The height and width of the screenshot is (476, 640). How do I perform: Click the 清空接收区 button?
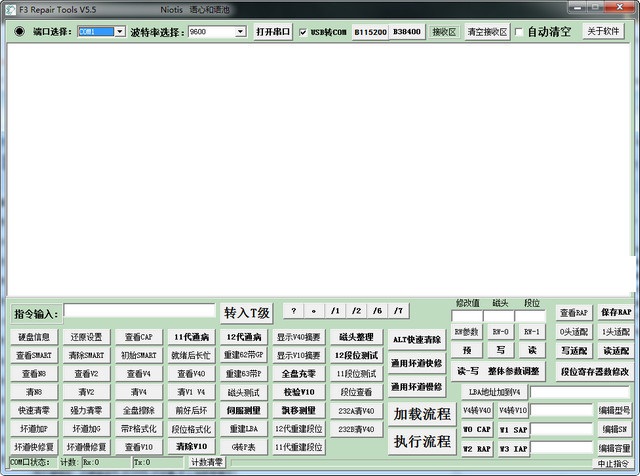point(487,32)
